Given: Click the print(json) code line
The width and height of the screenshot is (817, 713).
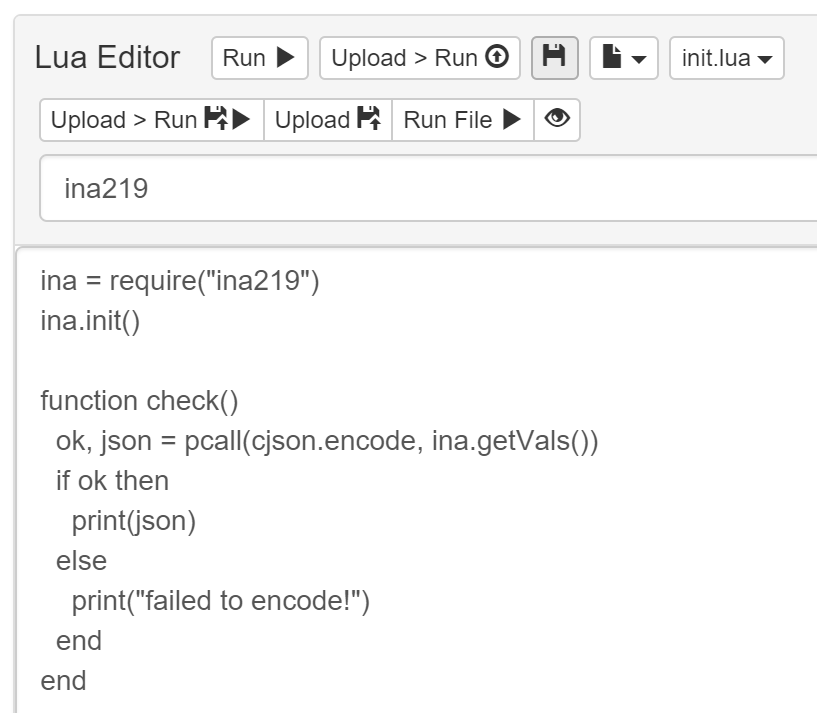Looking at the screenshot, I should point(134,521).
